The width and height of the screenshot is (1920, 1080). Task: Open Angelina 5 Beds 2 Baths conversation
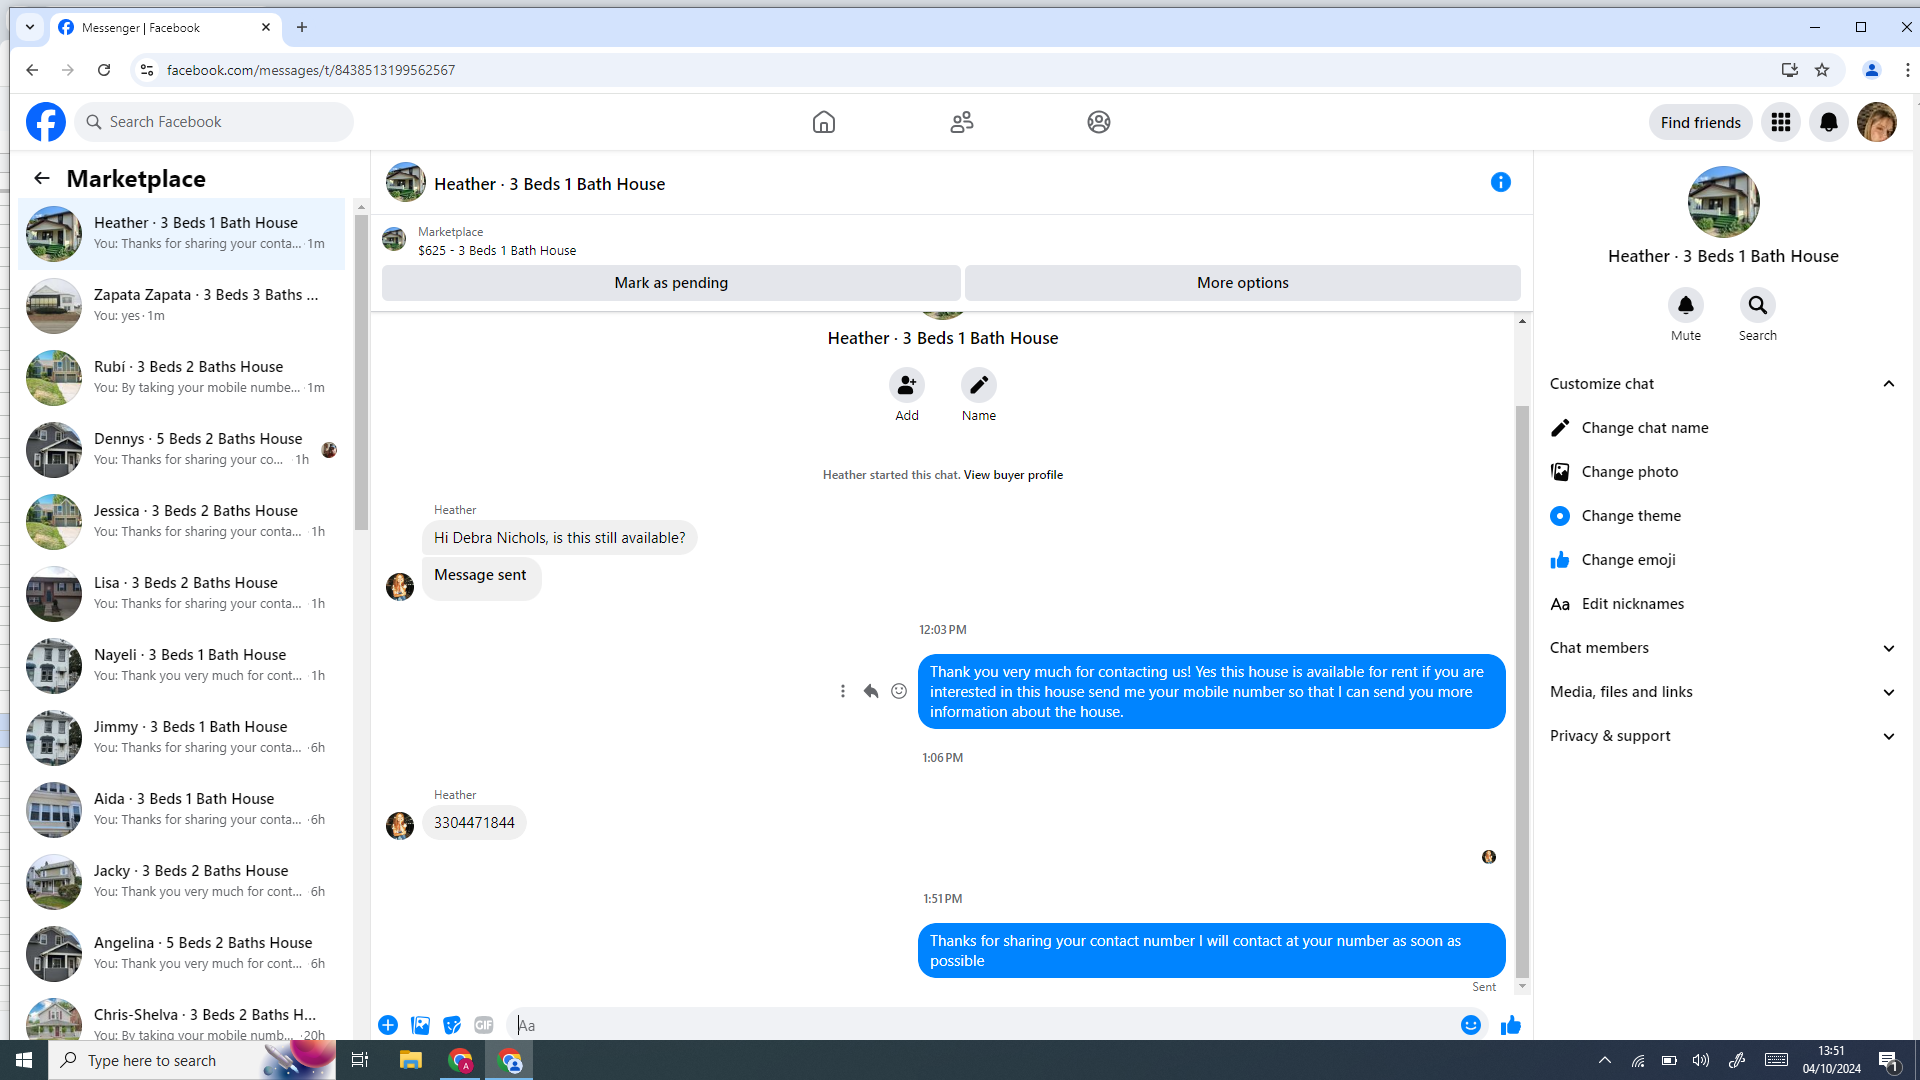coord(182,954)
